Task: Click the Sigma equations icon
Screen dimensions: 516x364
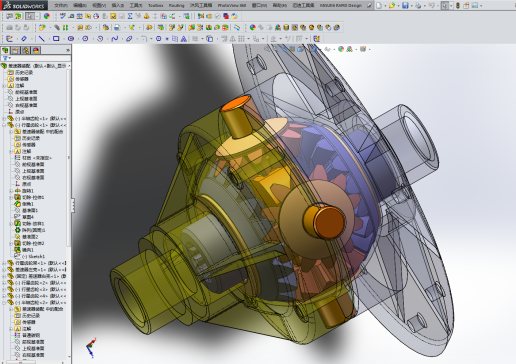Action: click(130, 16)
